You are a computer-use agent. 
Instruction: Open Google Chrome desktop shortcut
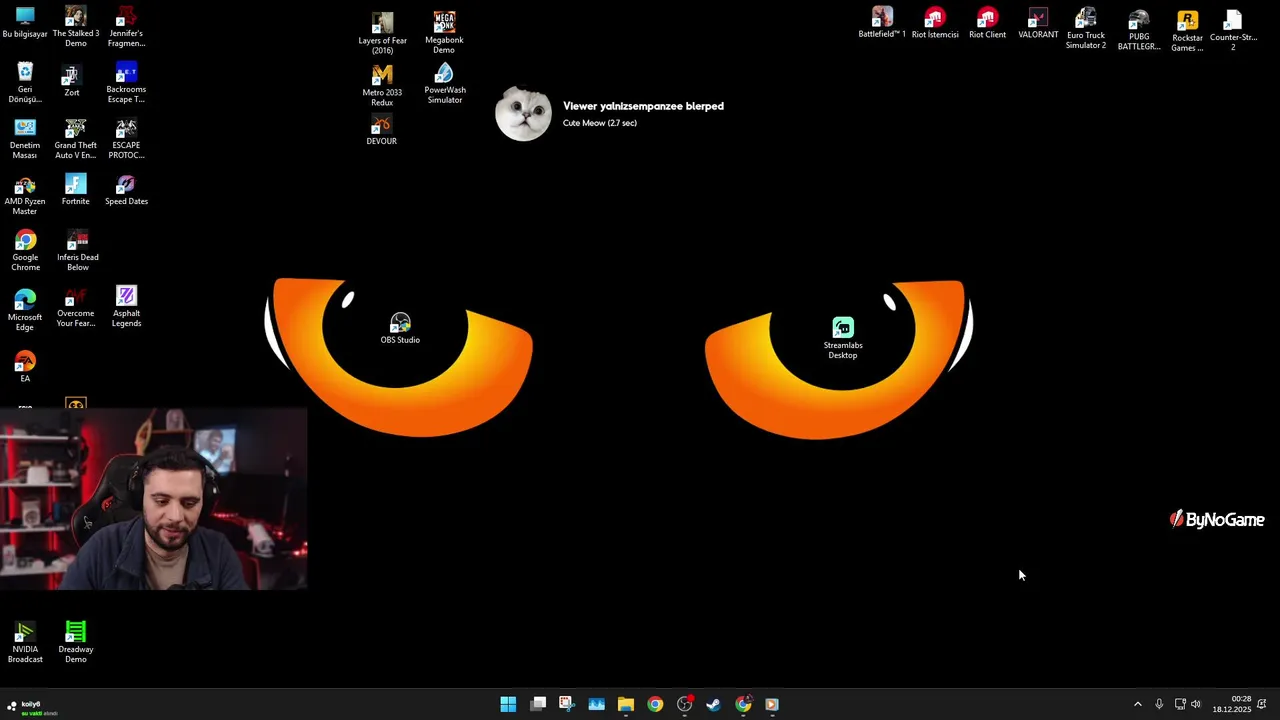[25, 250]
